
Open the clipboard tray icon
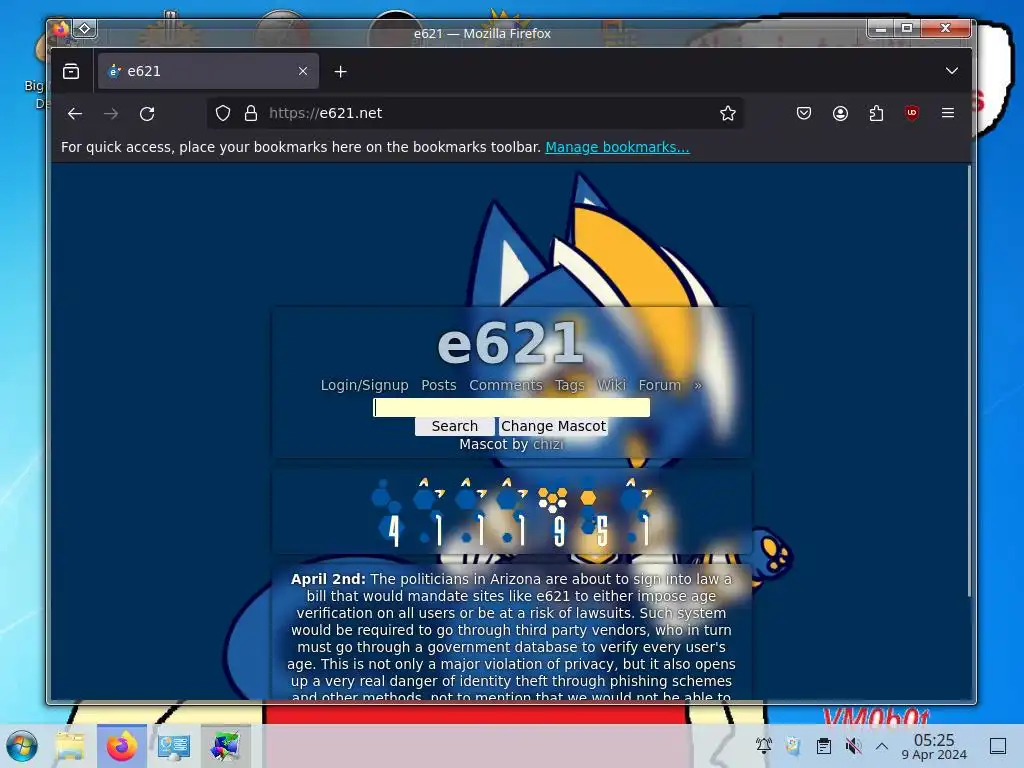(x=824, y=745)
